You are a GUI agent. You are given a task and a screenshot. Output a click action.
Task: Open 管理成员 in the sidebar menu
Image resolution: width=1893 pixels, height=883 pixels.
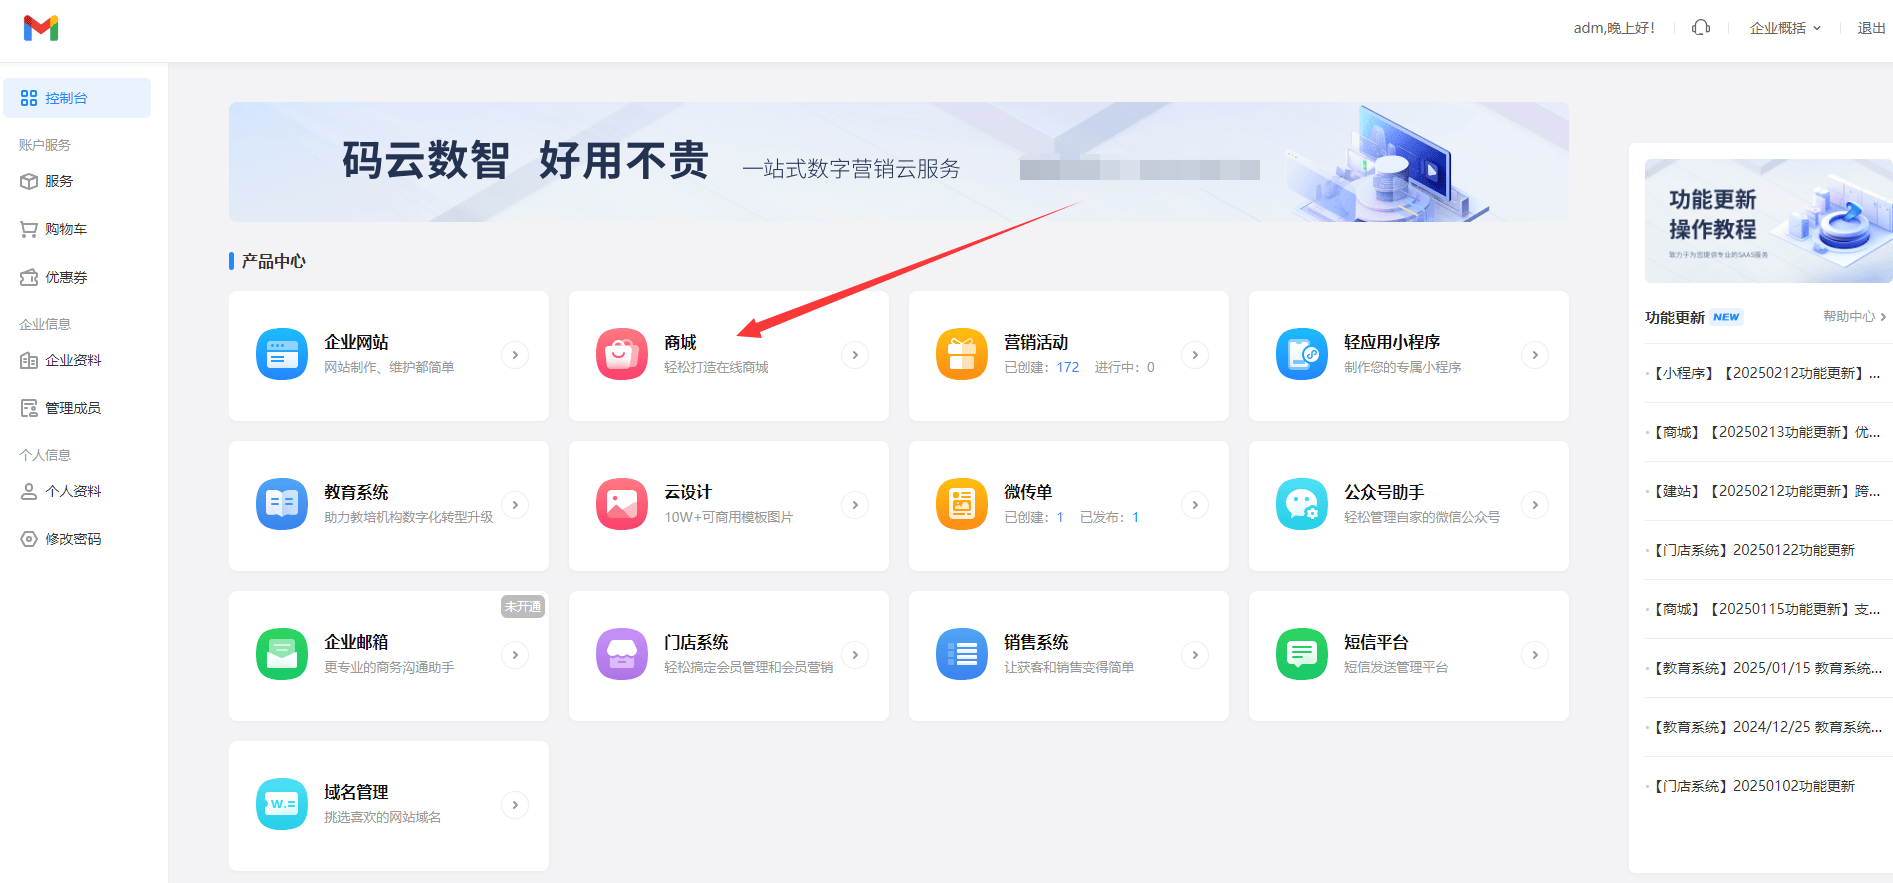[x=72, y=408]
